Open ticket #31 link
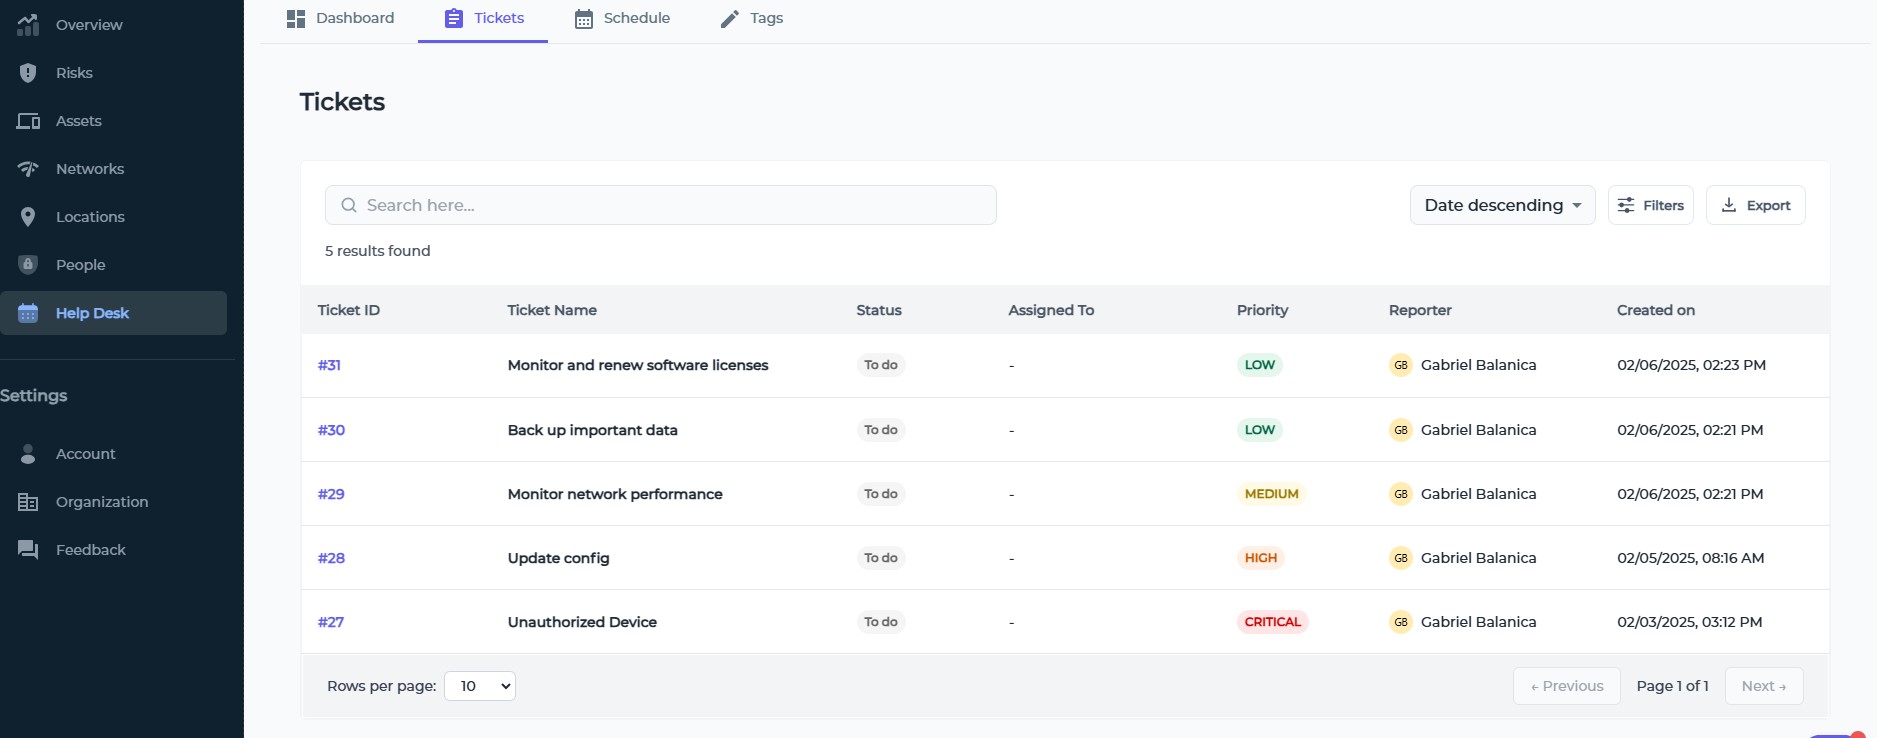The image size is (1877, 738). (329, 365)
